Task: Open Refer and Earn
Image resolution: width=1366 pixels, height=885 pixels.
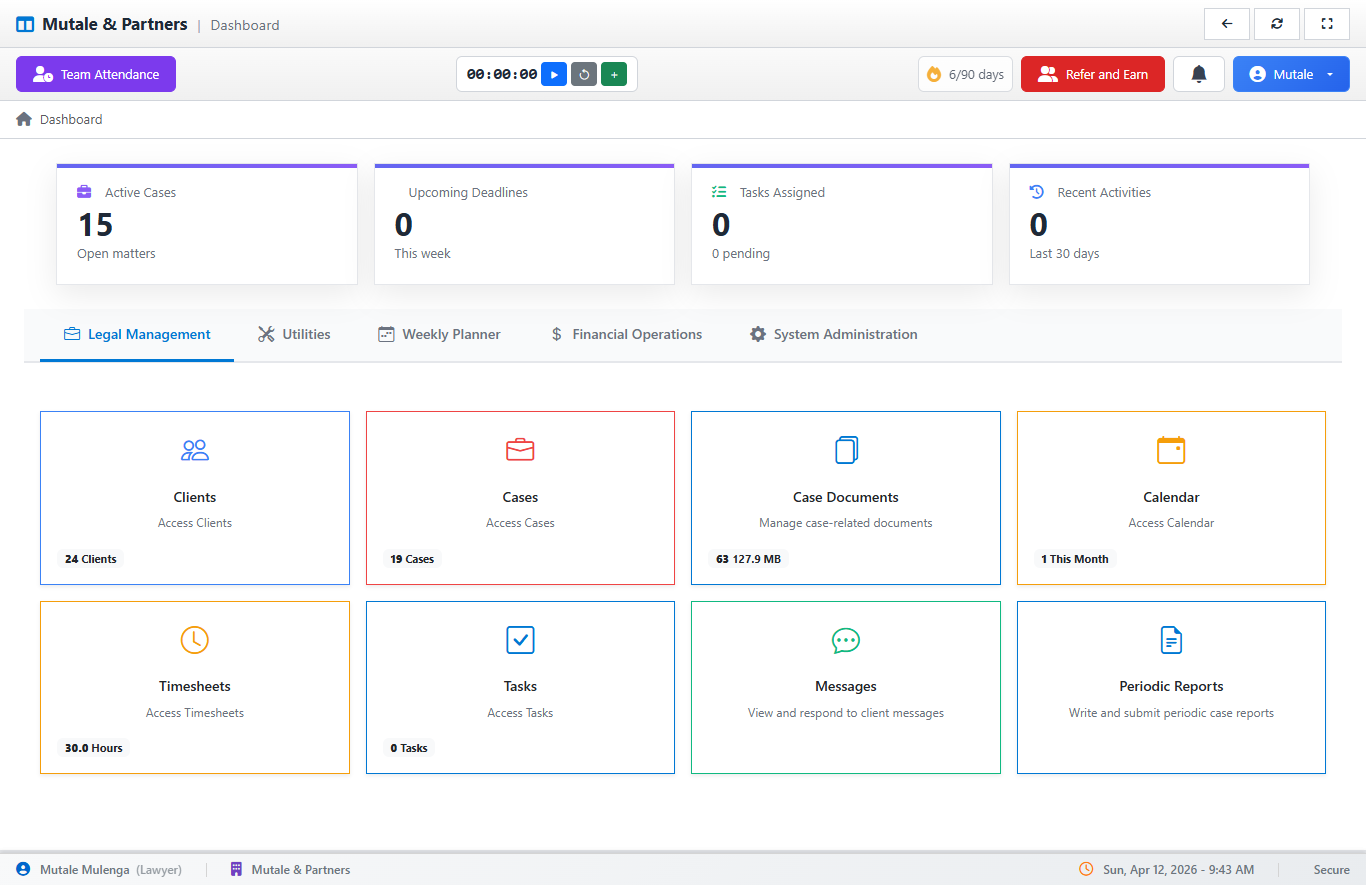Action: (1092, 73)
